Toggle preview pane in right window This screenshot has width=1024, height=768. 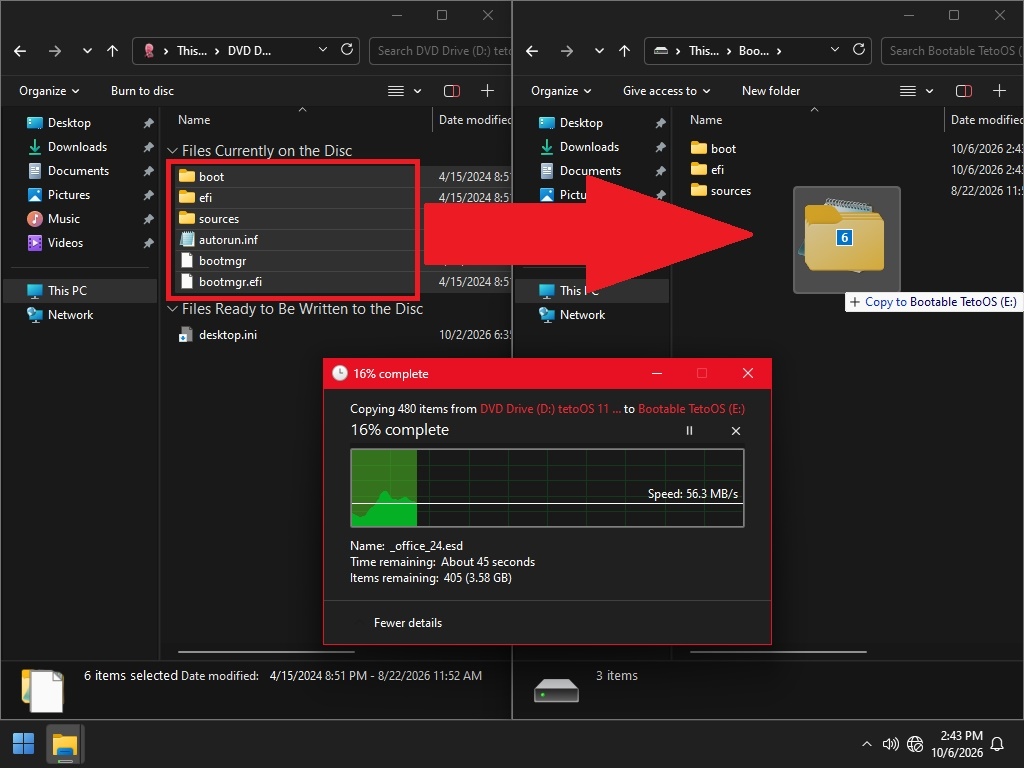pyautogui.click(x=964, y=91)
